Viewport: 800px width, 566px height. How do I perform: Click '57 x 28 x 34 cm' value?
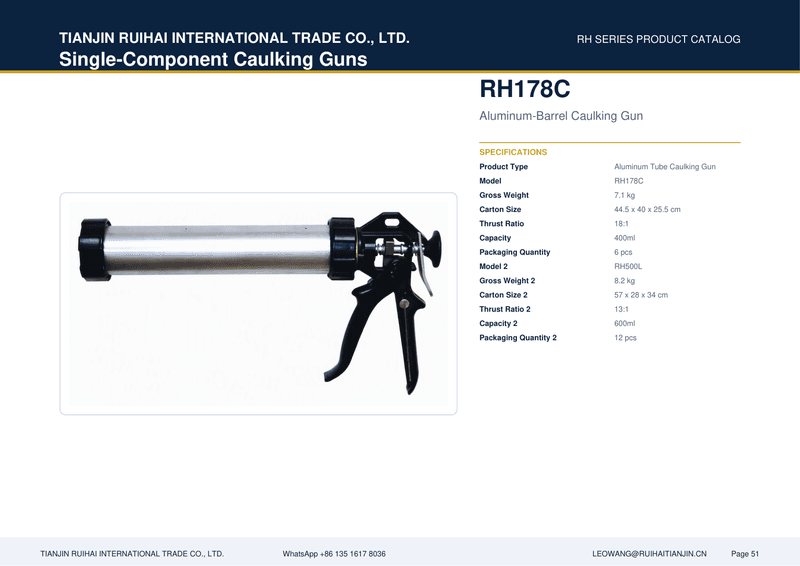point(641,295)
